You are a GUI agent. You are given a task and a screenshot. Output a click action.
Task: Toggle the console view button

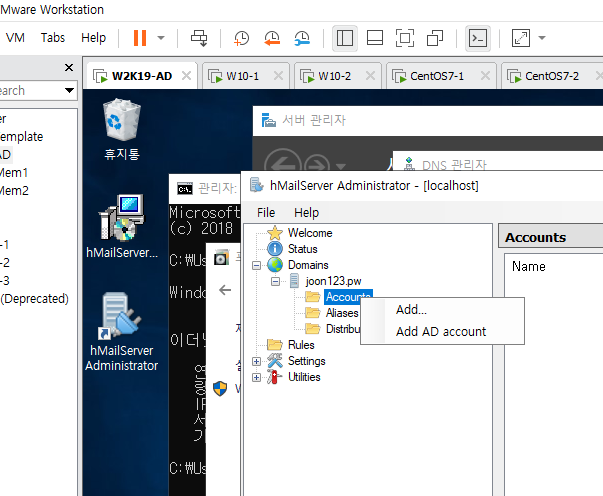[x=478, y=38]
